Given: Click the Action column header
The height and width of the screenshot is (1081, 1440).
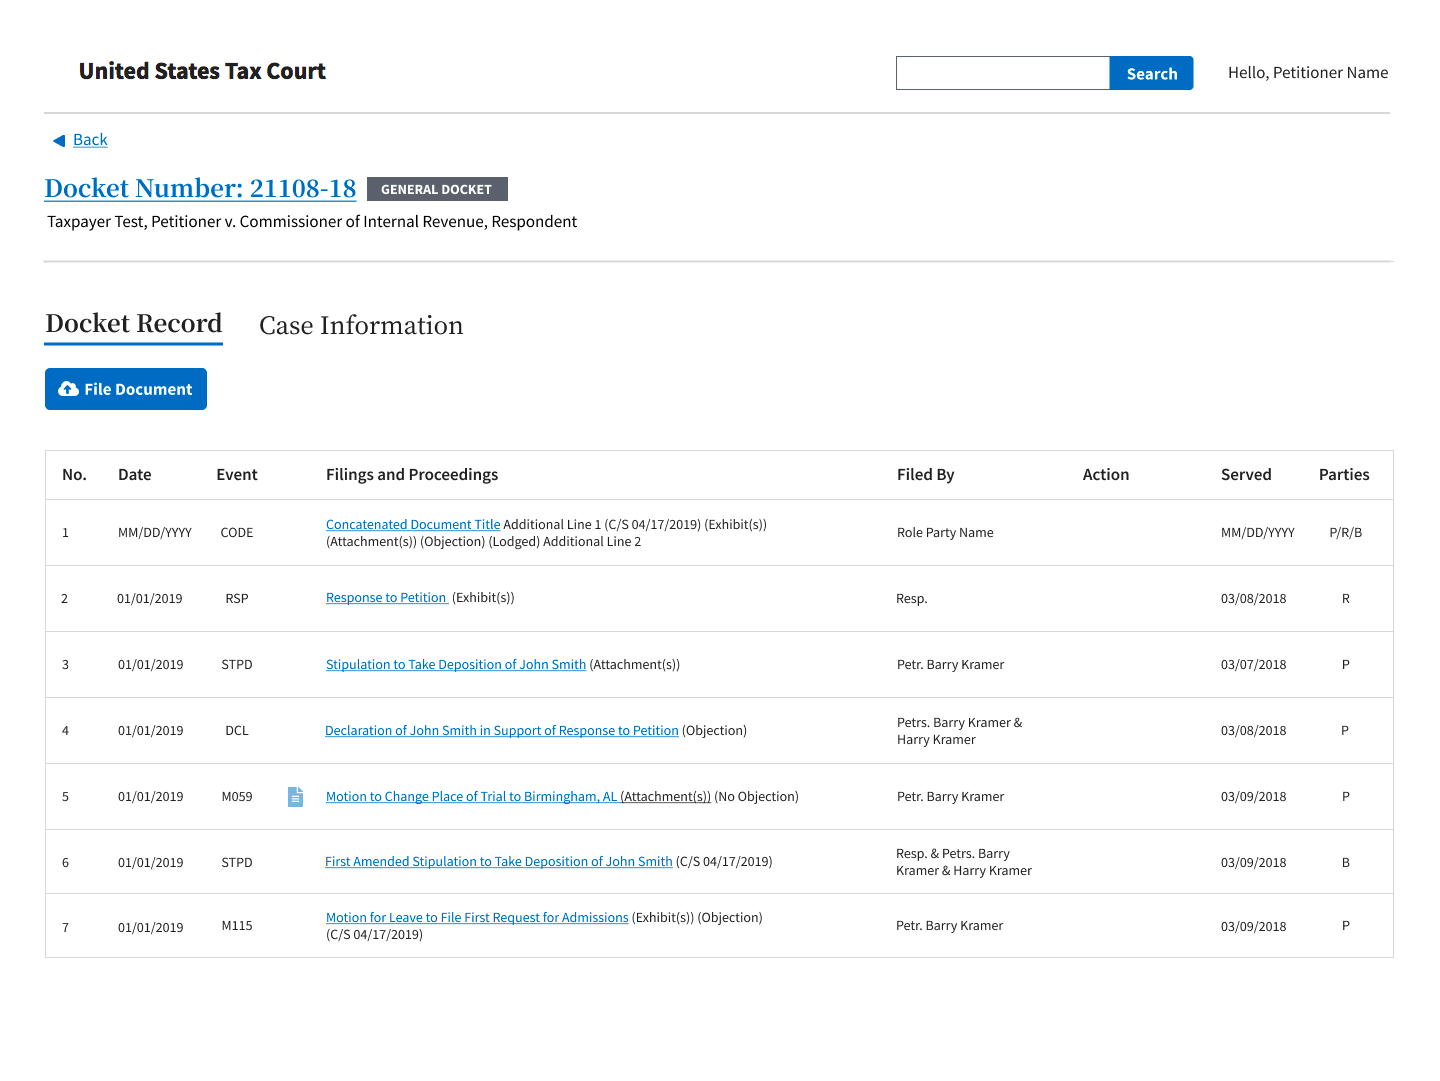Looking at the screenshot, I should point(1106,475).
